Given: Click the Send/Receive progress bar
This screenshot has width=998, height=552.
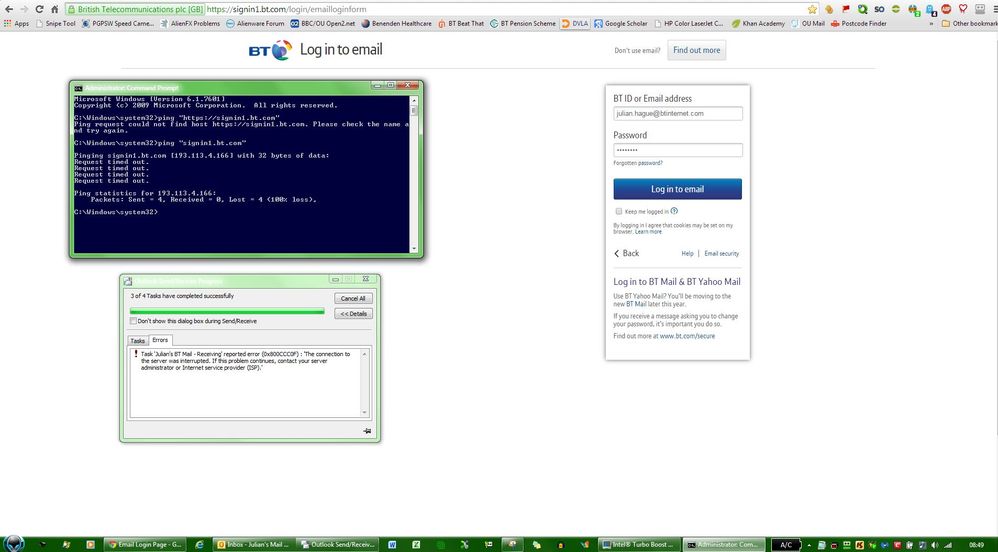Looking at the screenshot, I should (x=227, y=311).
